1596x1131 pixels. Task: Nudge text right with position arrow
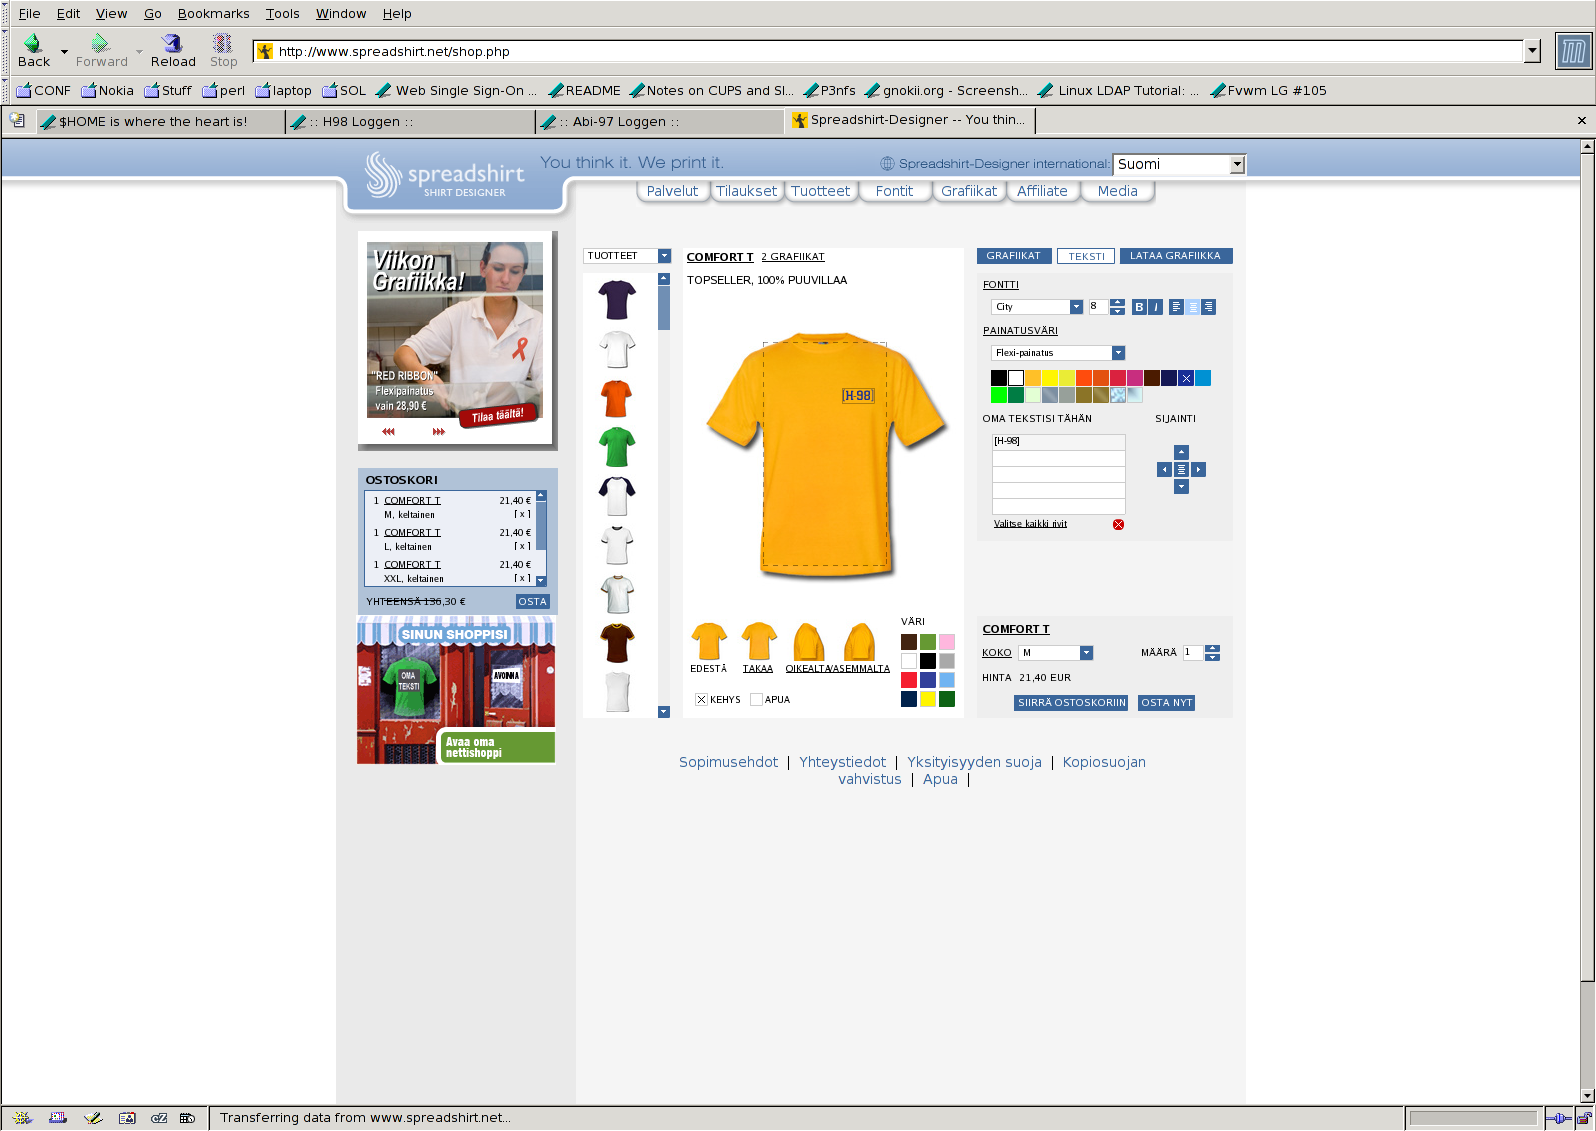click(1199, 469)
